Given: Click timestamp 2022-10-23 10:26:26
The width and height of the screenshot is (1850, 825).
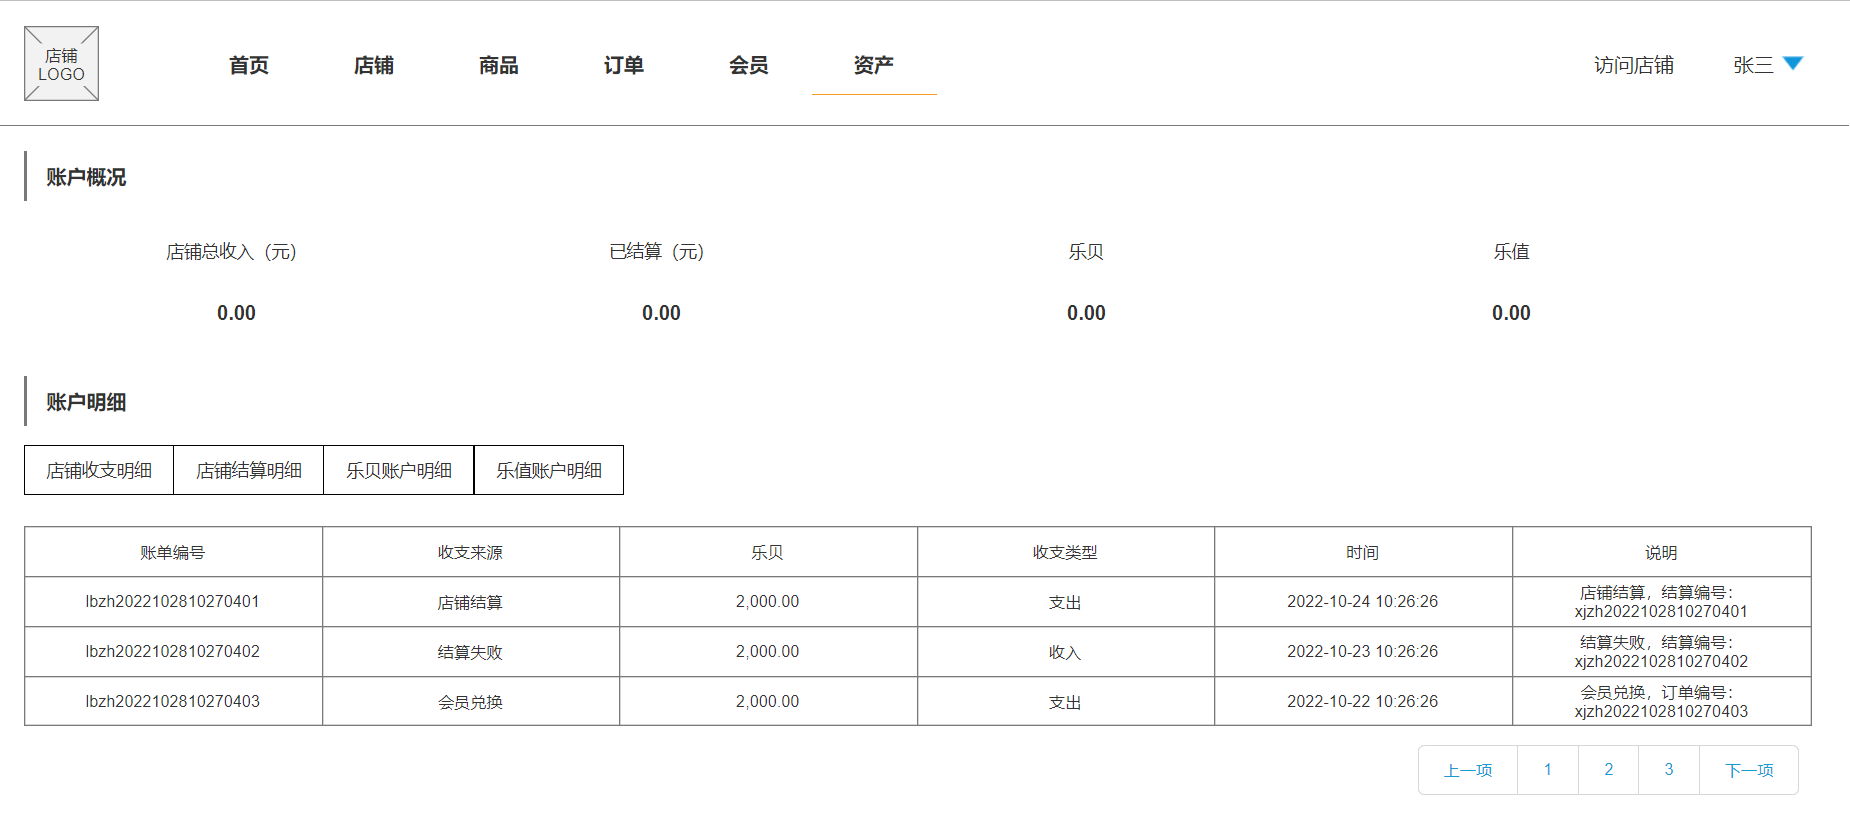Looking at the screenshot, I should click(x=1363, y=652).
